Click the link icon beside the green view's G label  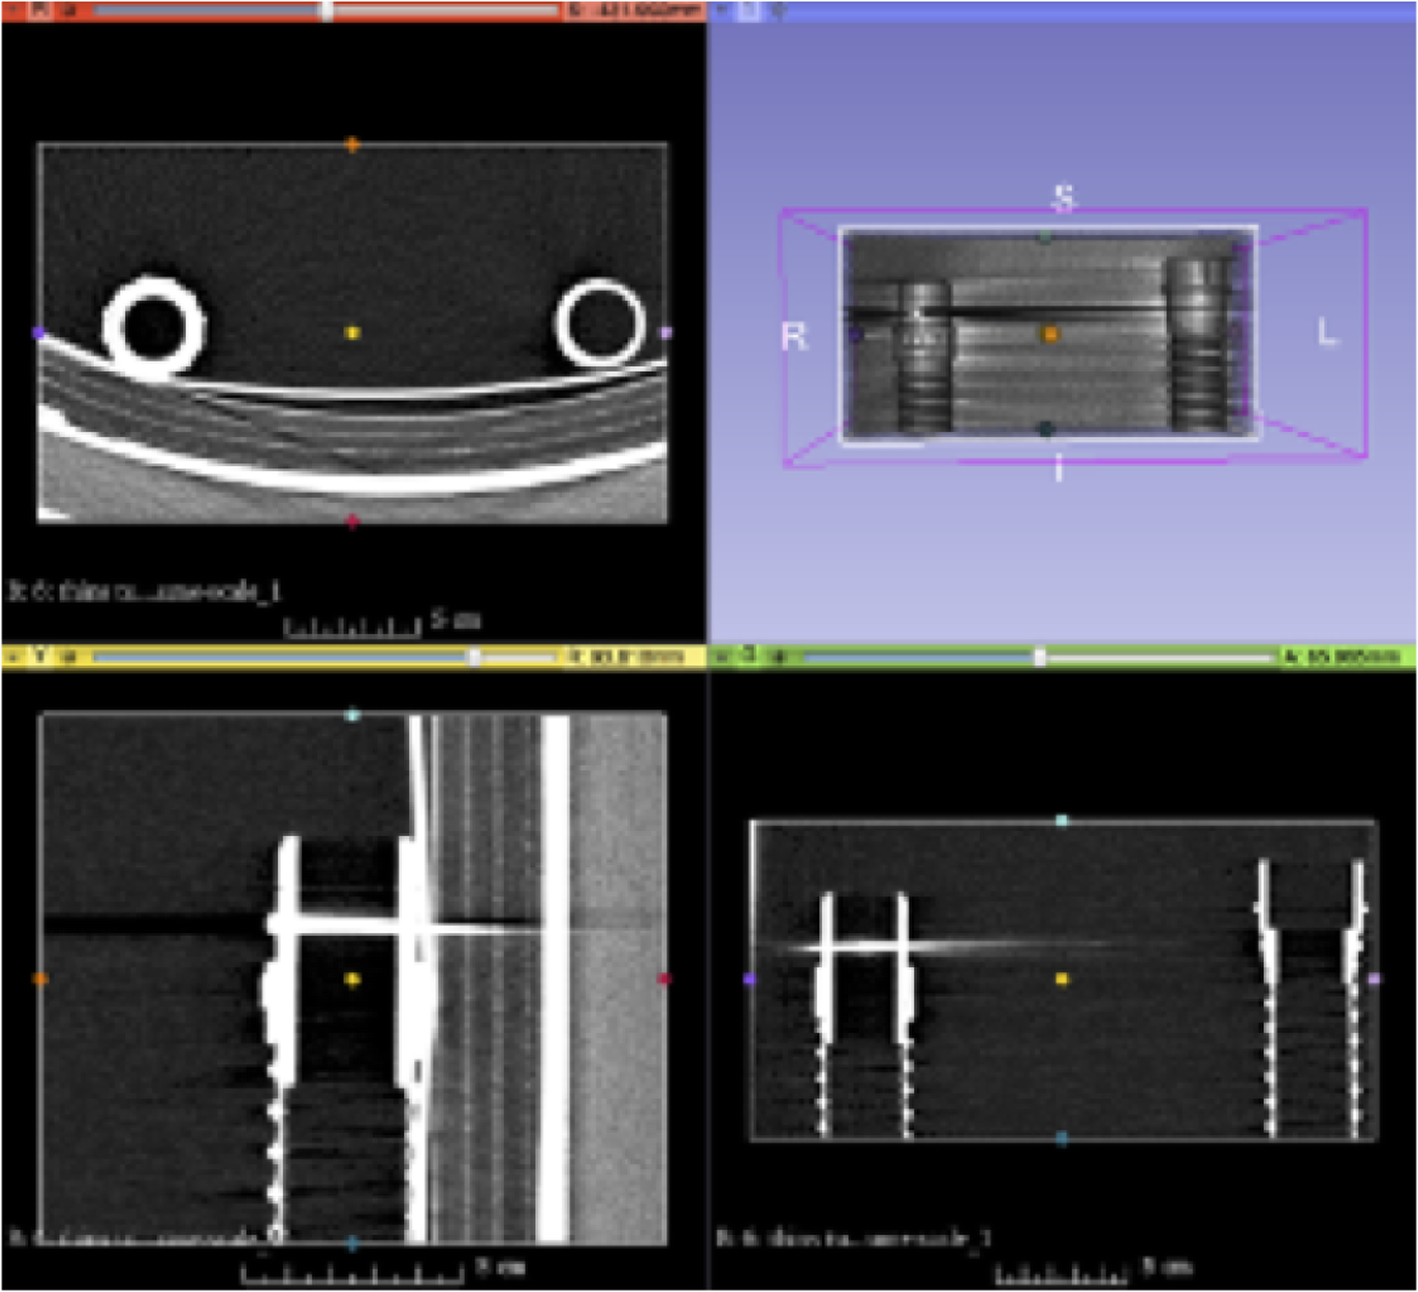(779, 656)
